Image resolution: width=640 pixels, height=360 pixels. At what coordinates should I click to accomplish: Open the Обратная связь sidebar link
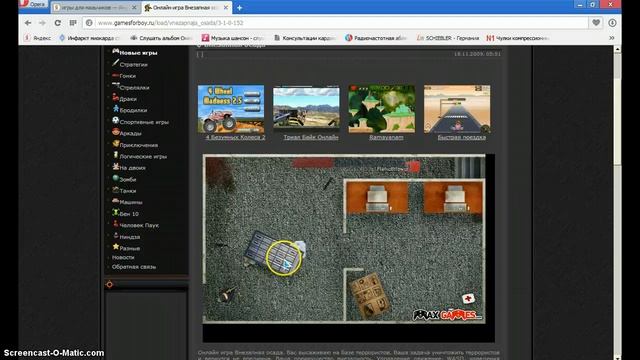(x=134, y=267)
